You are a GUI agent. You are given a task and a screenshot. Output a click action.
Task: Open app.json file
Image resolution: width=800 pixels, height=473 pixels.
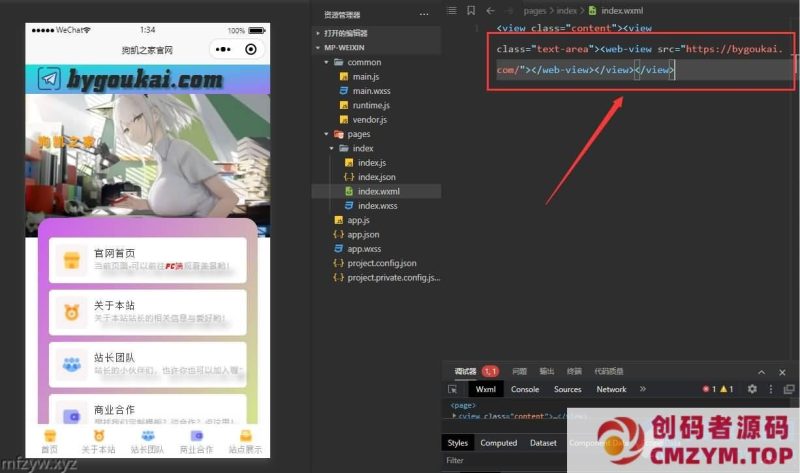363,234
